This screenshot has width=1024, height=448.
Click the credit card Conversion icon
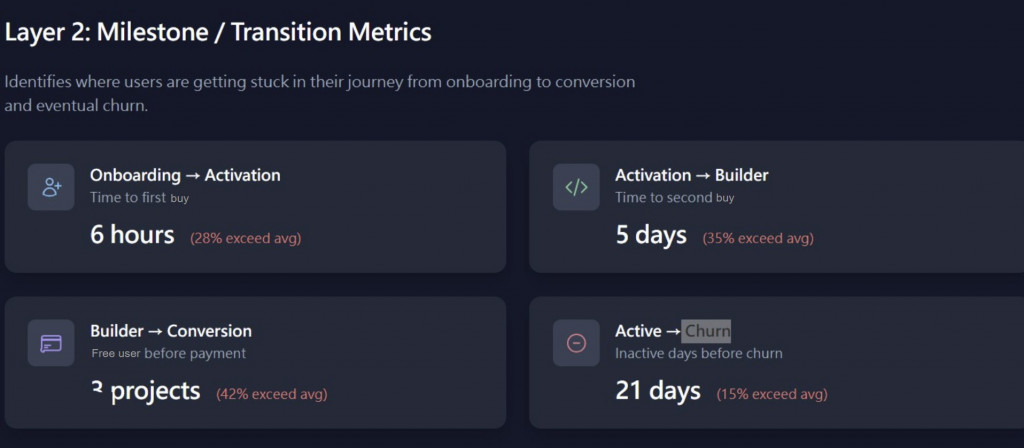[51, 343]
